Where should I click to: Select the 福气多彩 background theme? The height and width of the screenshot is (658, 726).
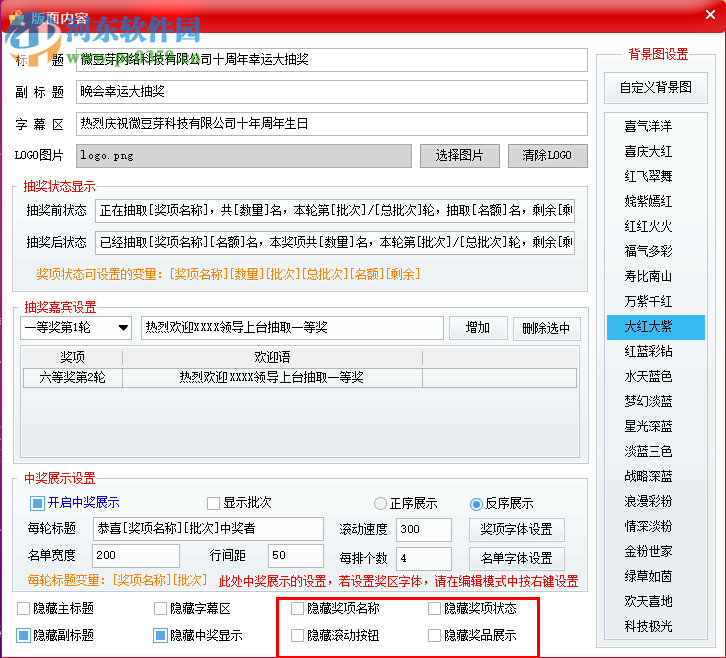click(656, 251)
